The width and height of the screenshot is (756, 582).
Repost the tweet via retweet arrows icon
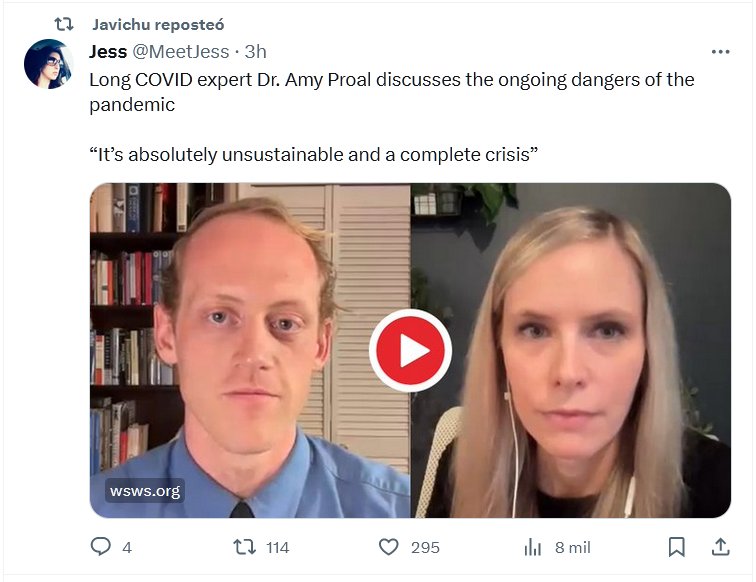click(244, 547)
